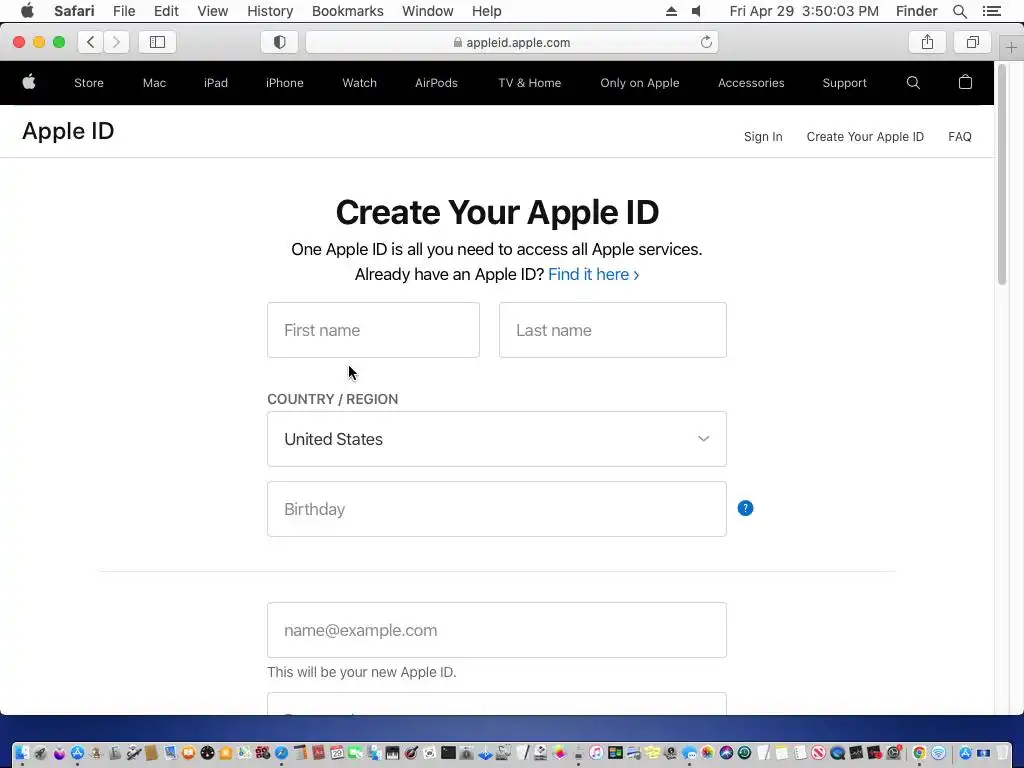Open Messages from the Dock
The image size is (1024, 768).
click(x=689, y=753)
